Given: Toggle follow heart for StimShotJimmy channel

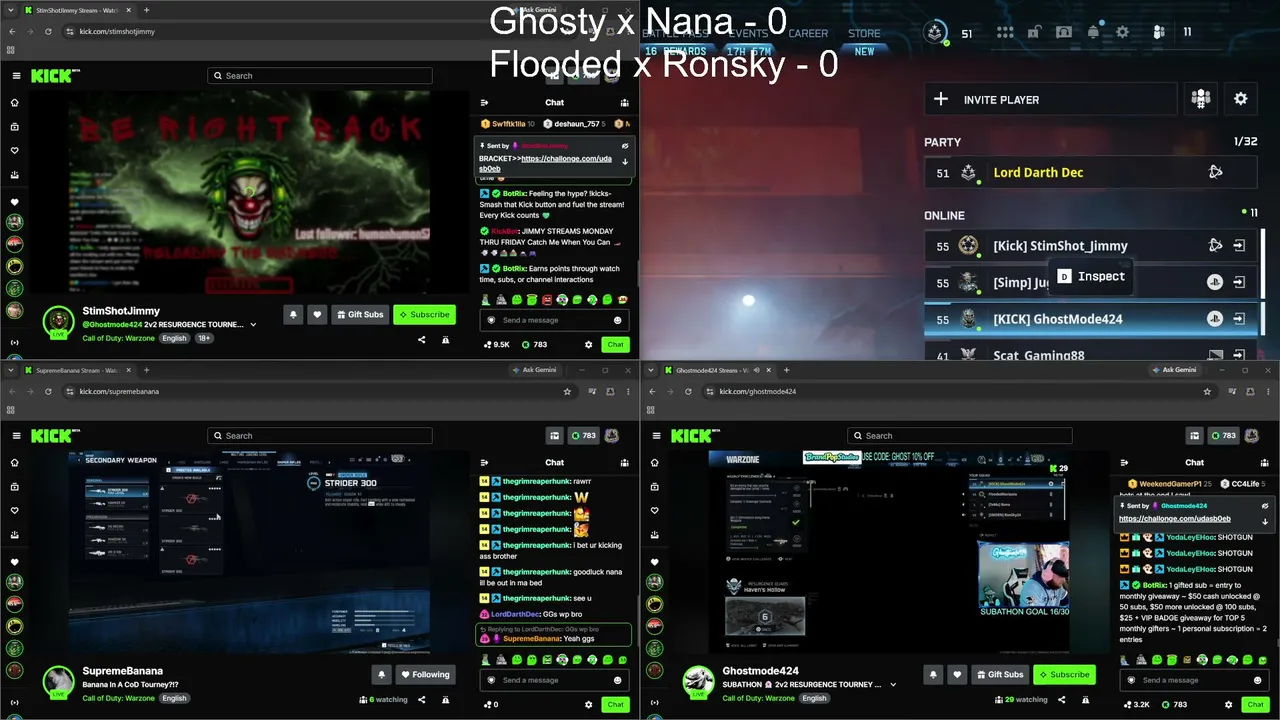Looking at the screenshot, I should 317,315.
